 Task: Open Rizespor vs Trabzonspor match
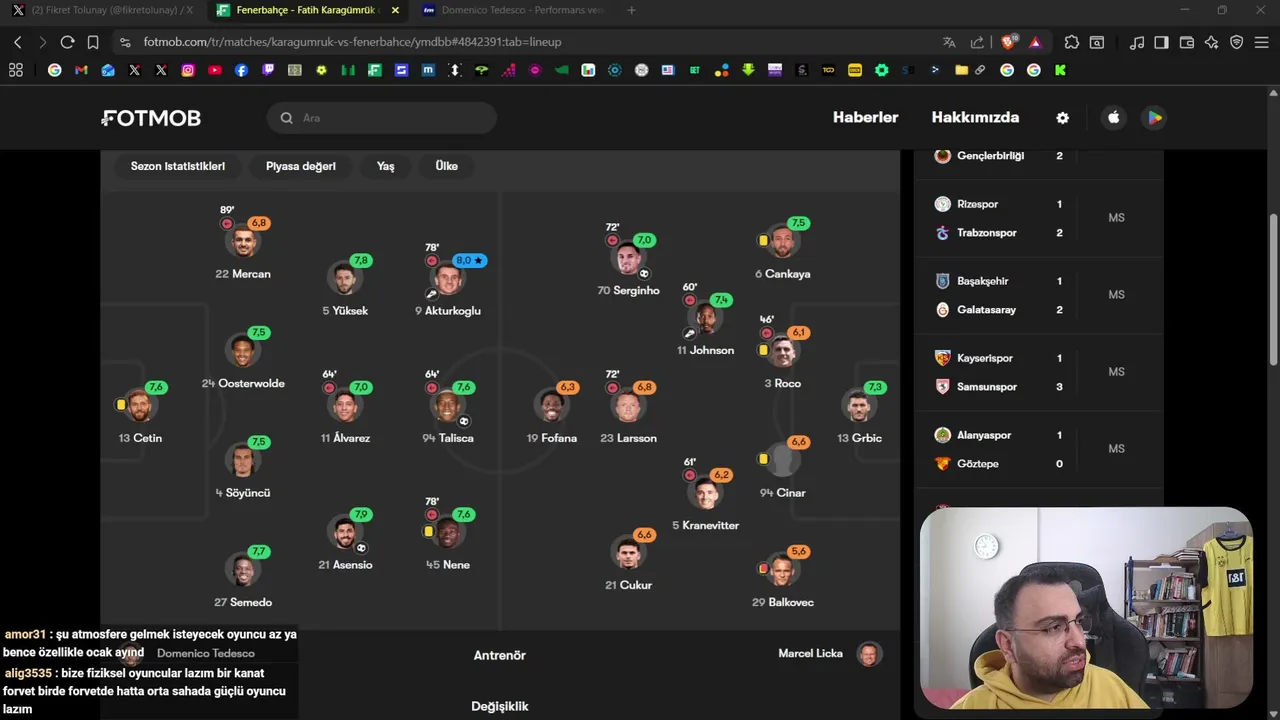click(x=1039, y=218)
